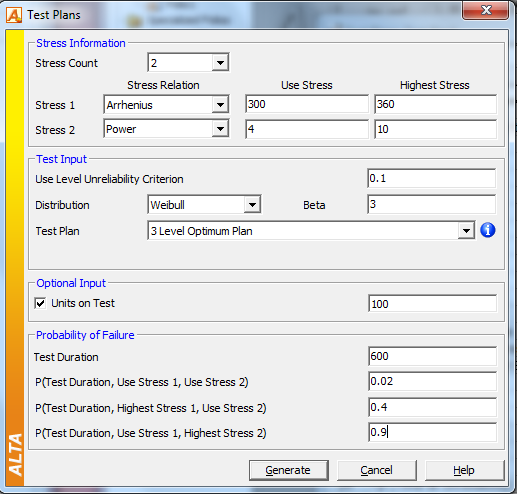Click the Beta value field

432,204
